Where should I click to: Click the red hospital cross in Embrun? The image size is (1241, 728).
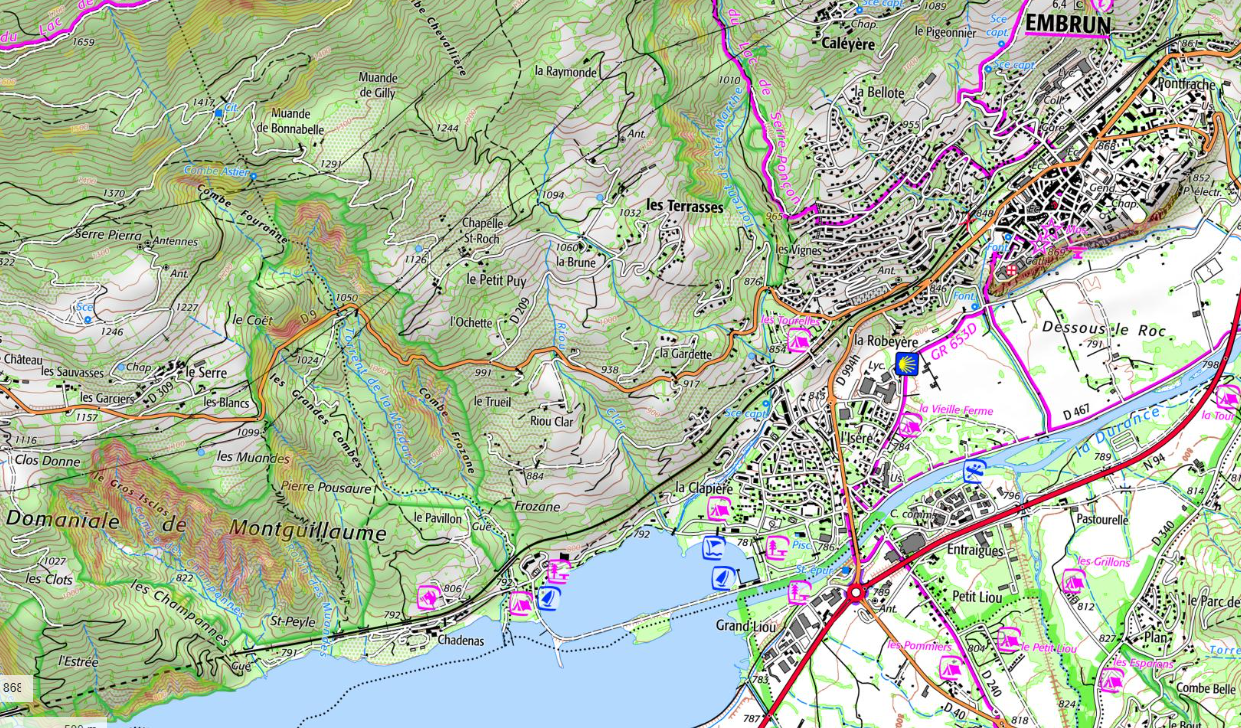tap(1011, 270)
